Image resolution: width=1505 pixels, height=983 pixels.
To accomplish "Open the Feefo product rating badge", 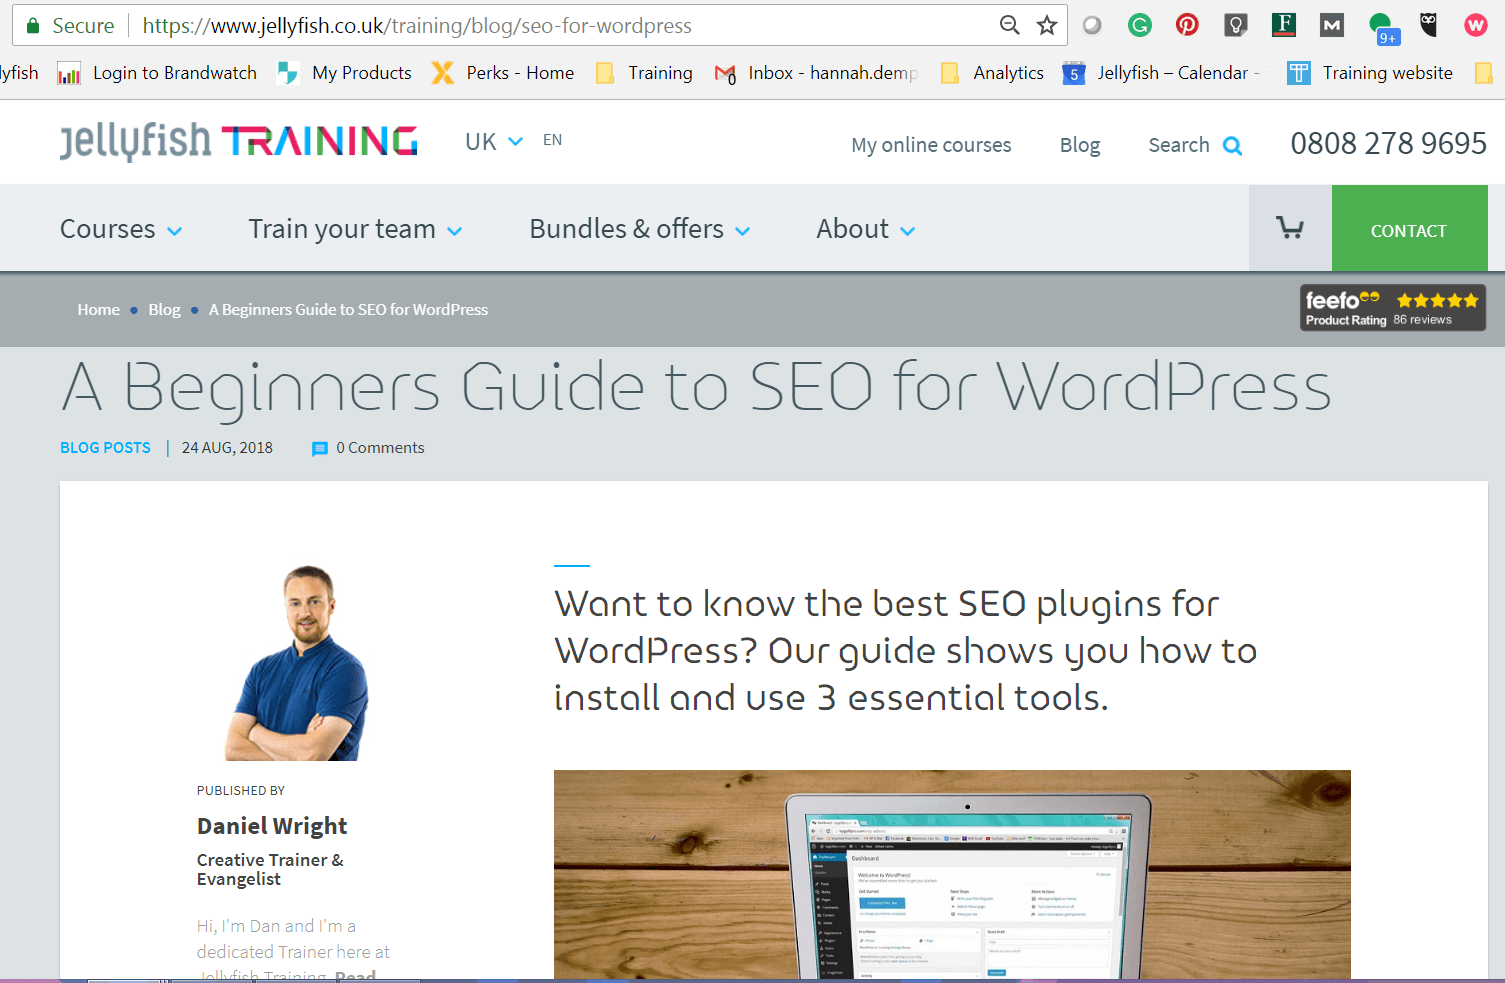I will [x=1392, y=308].
